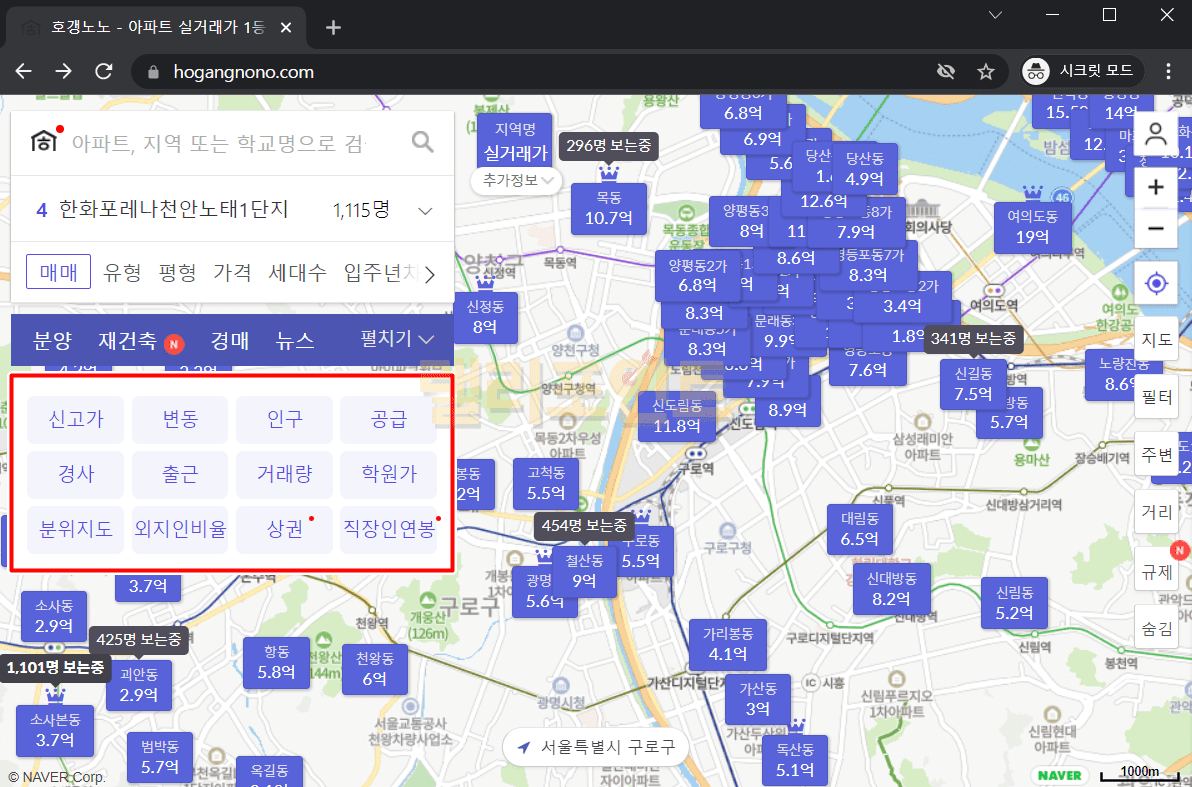Click the search magnifier icon
Viewport: 1192px width, 787px height.
click(423, 142)
